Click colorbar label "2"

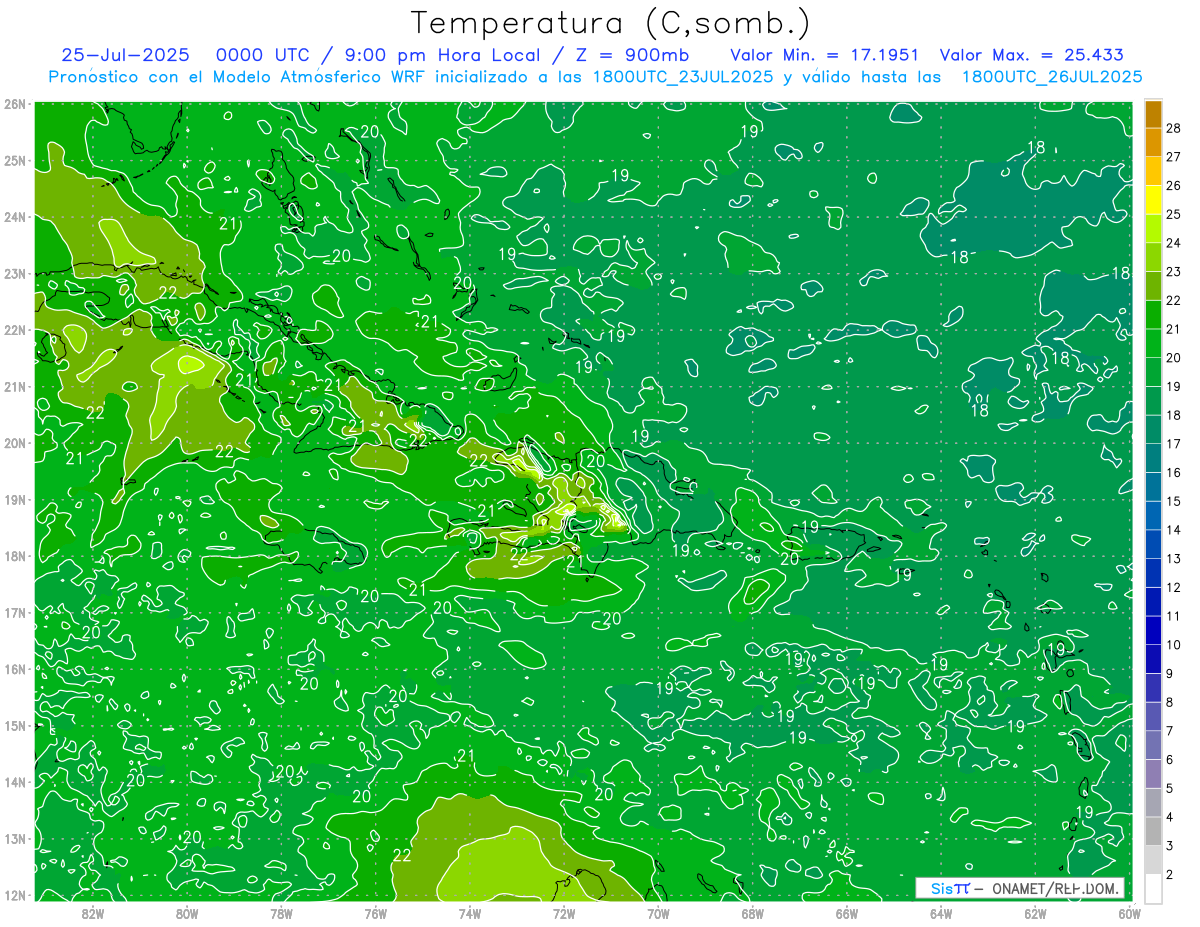1171,875
